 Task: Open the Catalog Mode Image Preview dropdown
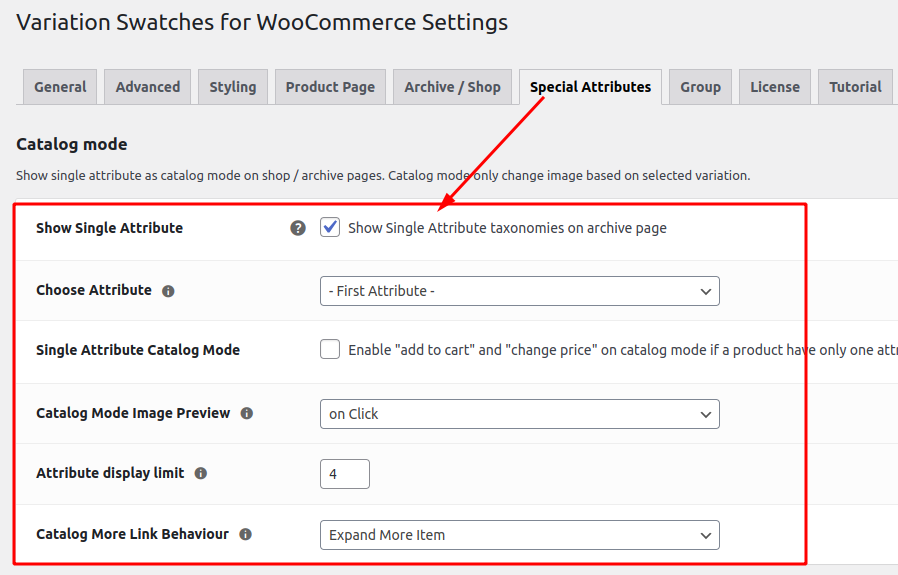tap(519, 413)
